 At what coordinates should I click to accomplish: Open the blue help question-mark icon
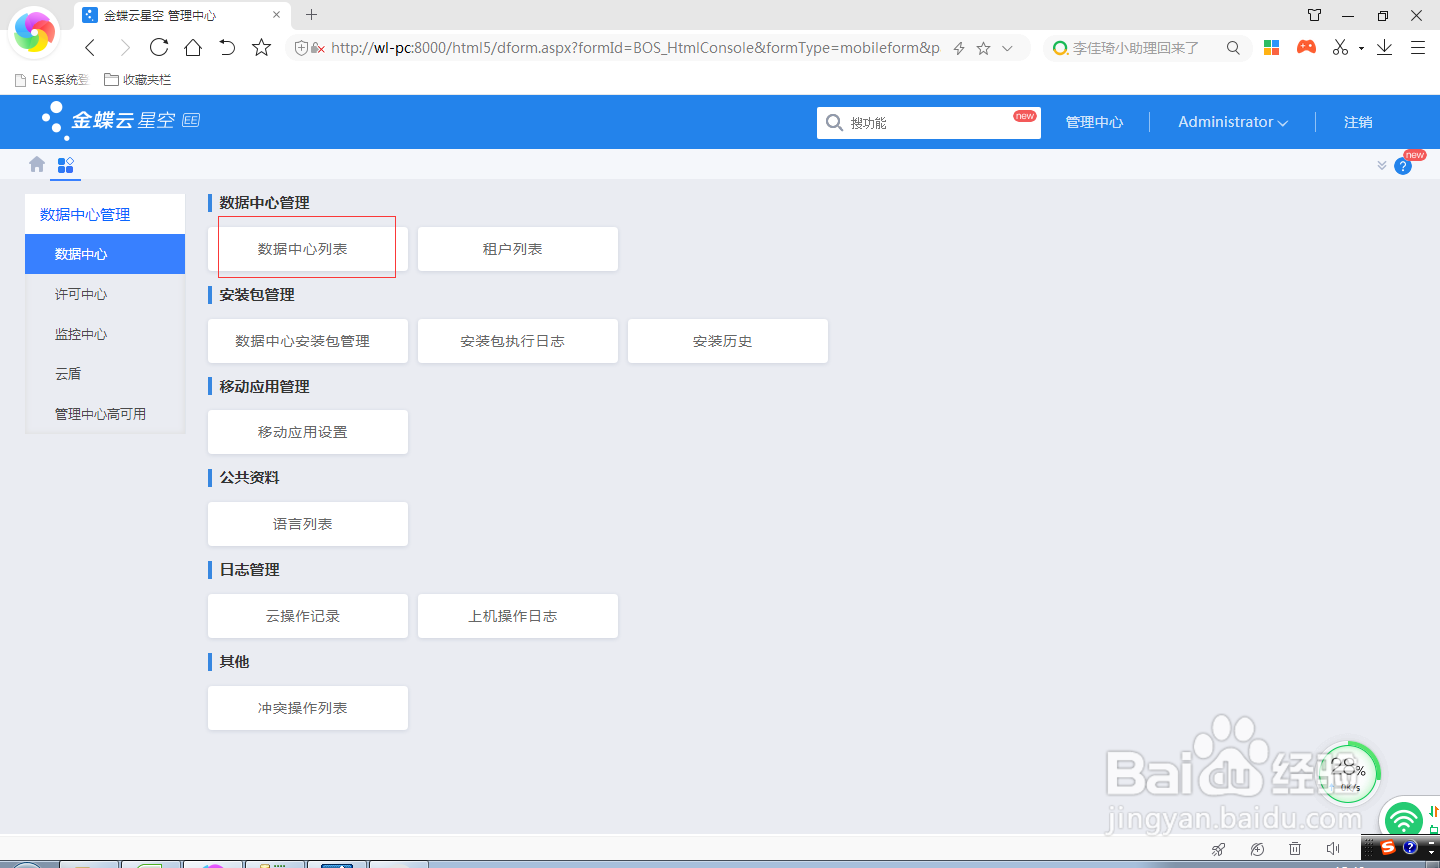[1403, 167]
